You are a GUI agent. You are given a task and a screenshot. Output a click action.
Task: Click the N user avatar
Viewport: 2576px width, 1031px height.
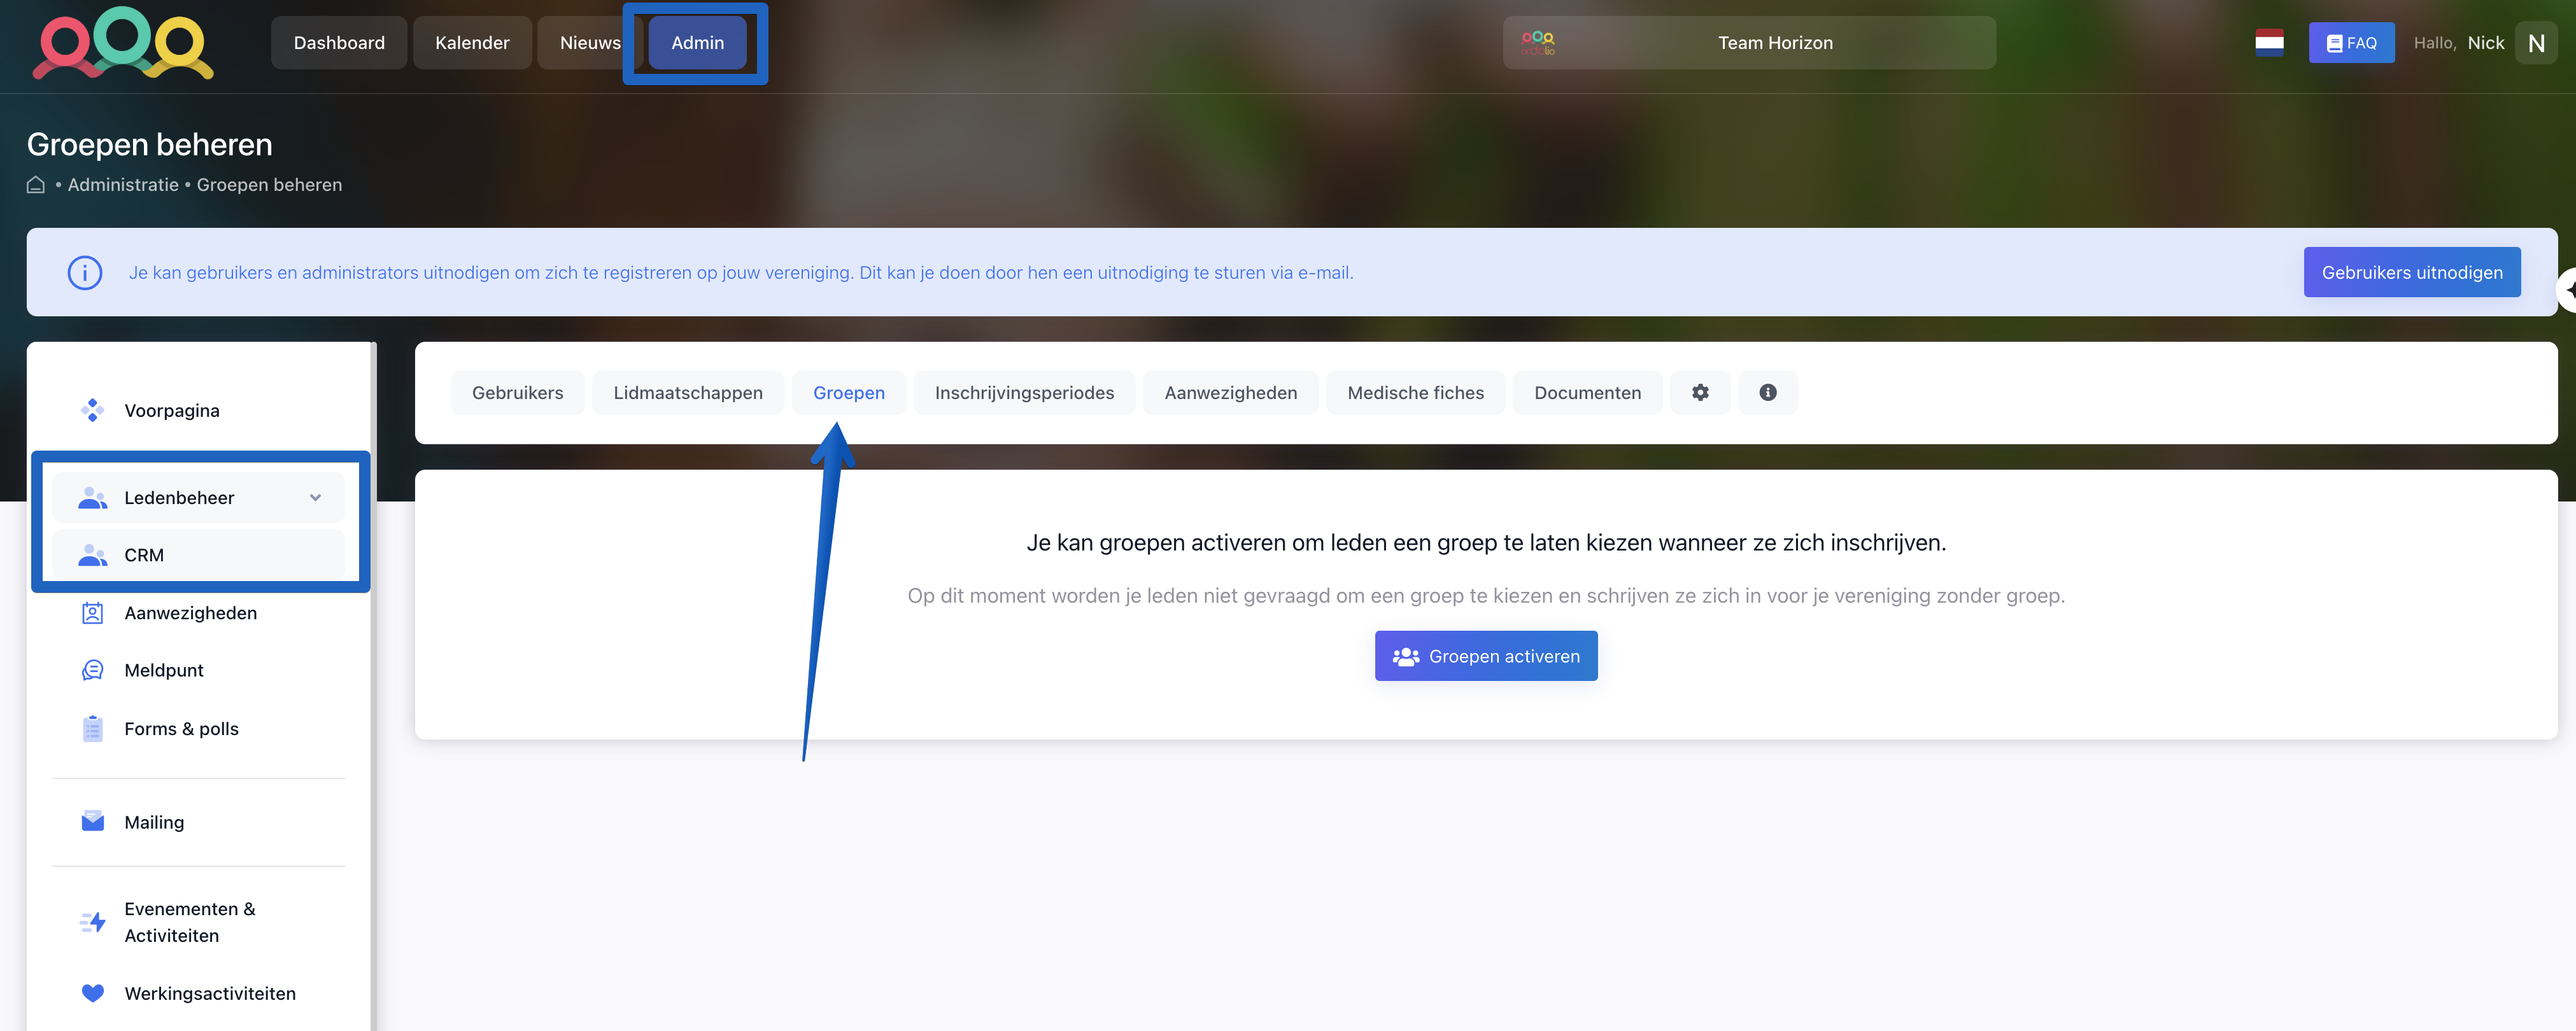coord(2536,43)
